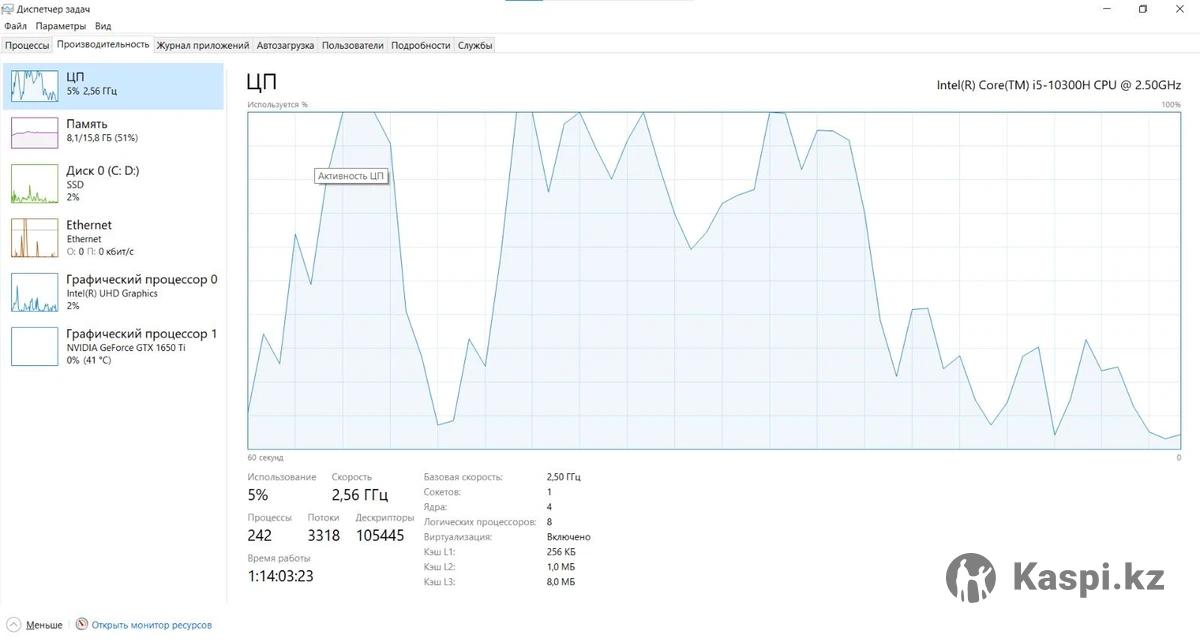Viewport: 1200px width, 642px height.
Task: Open the Автозагрузка tab
Action: [285, 45]
